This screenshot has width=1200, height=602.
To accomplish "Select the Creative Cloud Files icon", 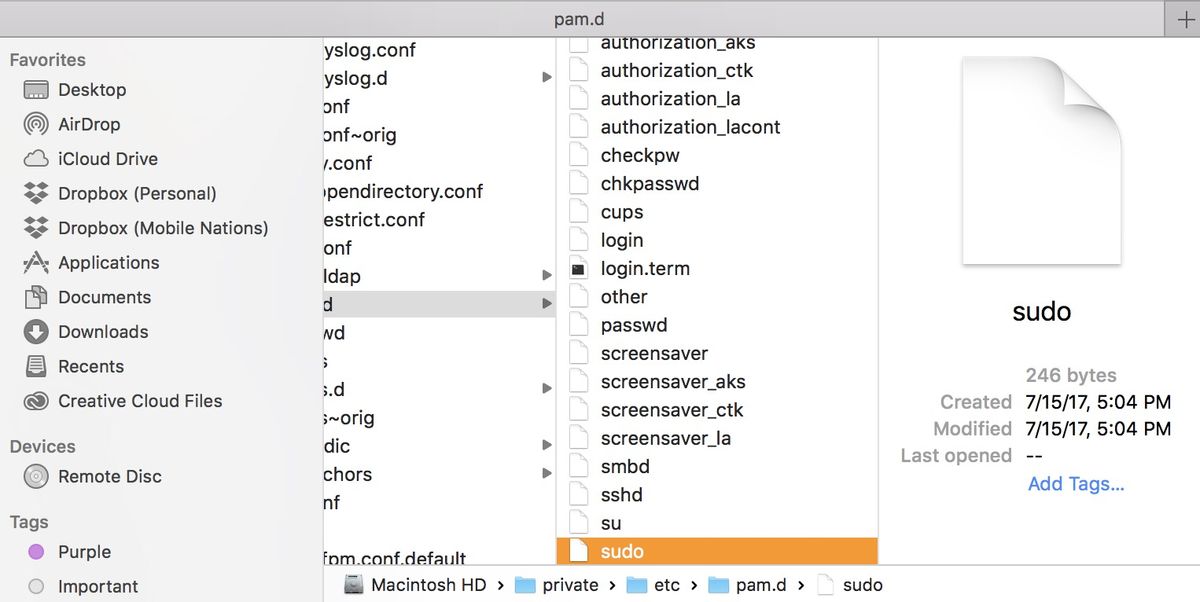I will click(x=32, y=401).
